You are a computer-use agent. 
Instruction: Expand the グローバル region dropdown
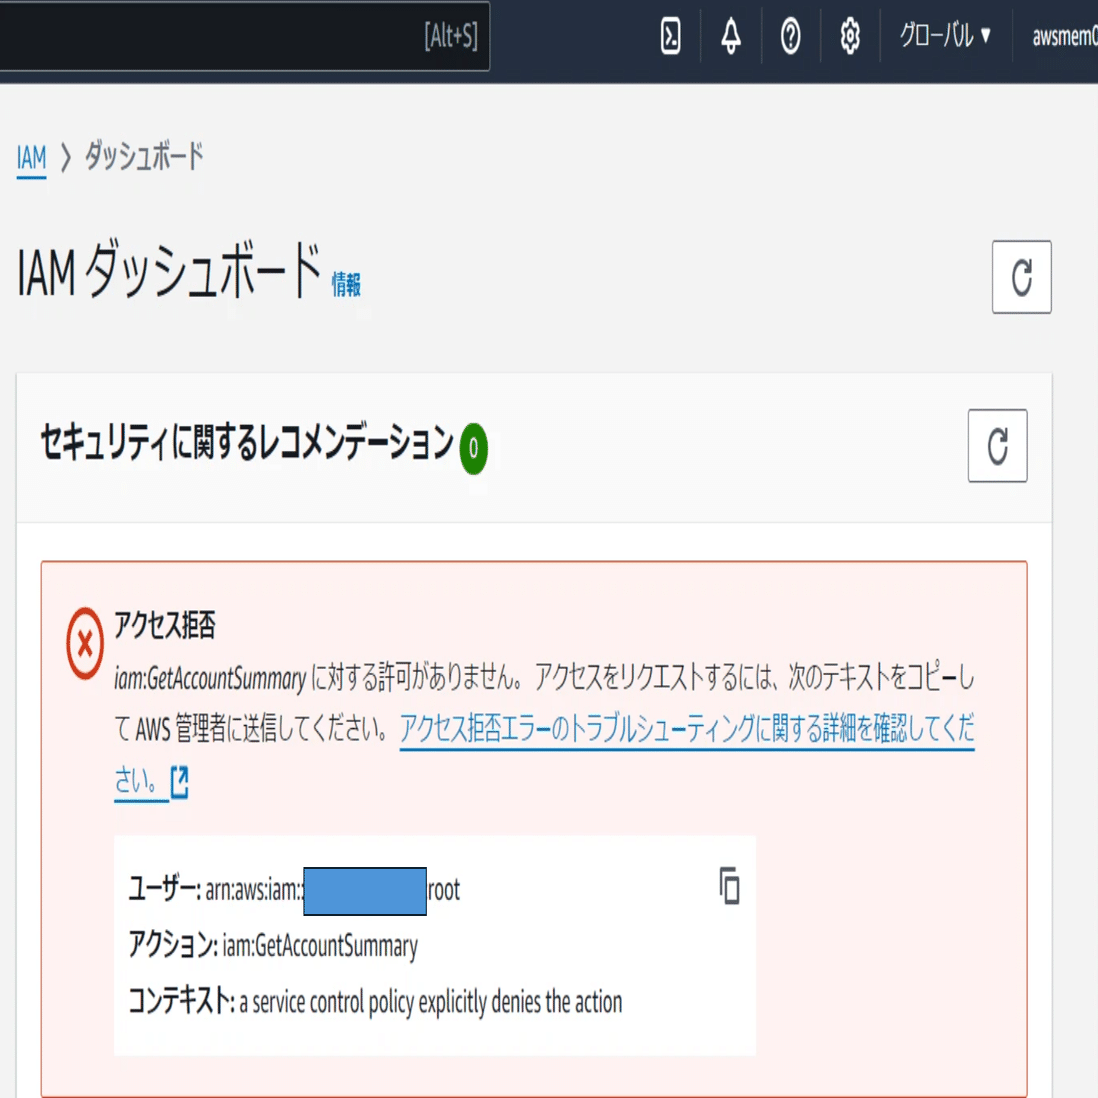click(945, 35)
